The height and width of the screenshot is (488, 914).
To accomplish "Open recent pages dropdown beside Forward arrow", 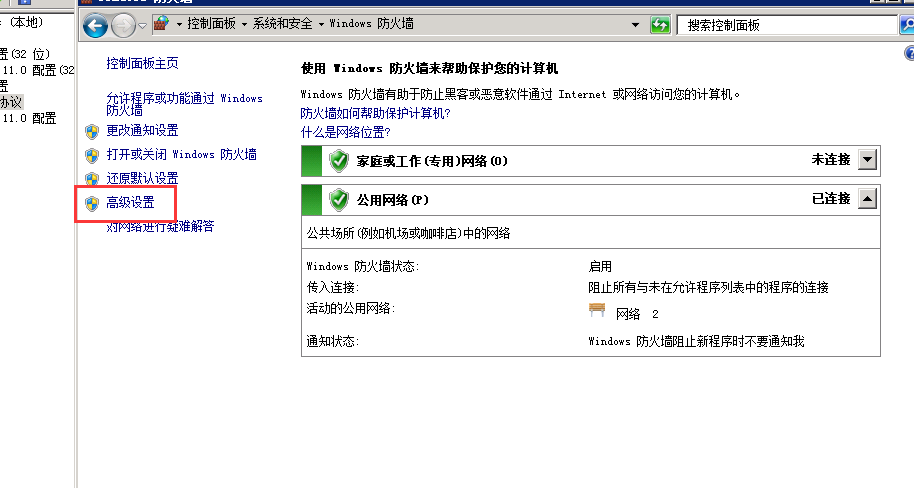I will [x=142, y=26].
